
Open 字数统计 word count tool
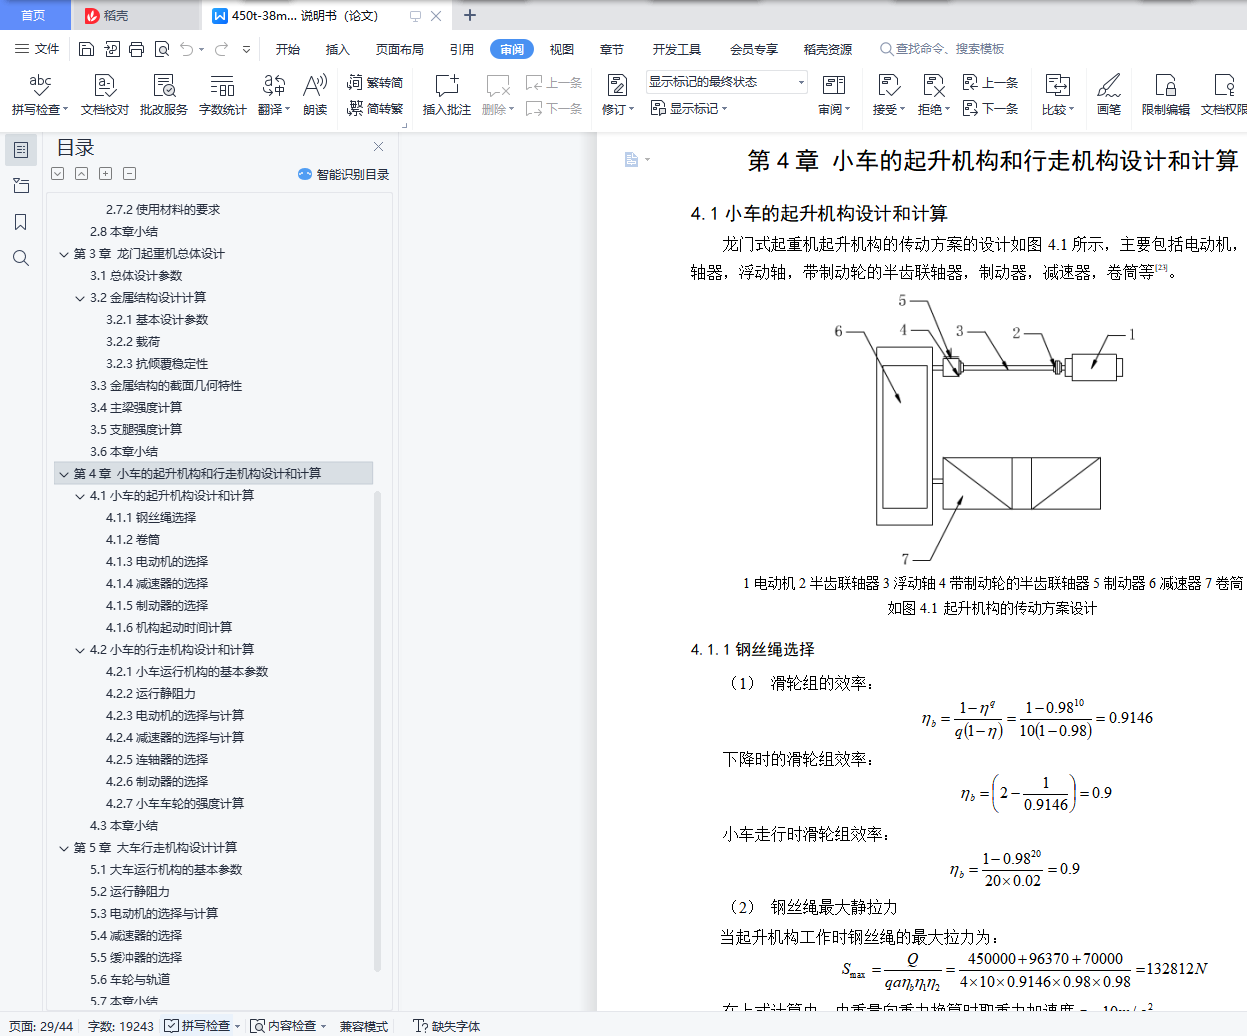click(222, 95)
